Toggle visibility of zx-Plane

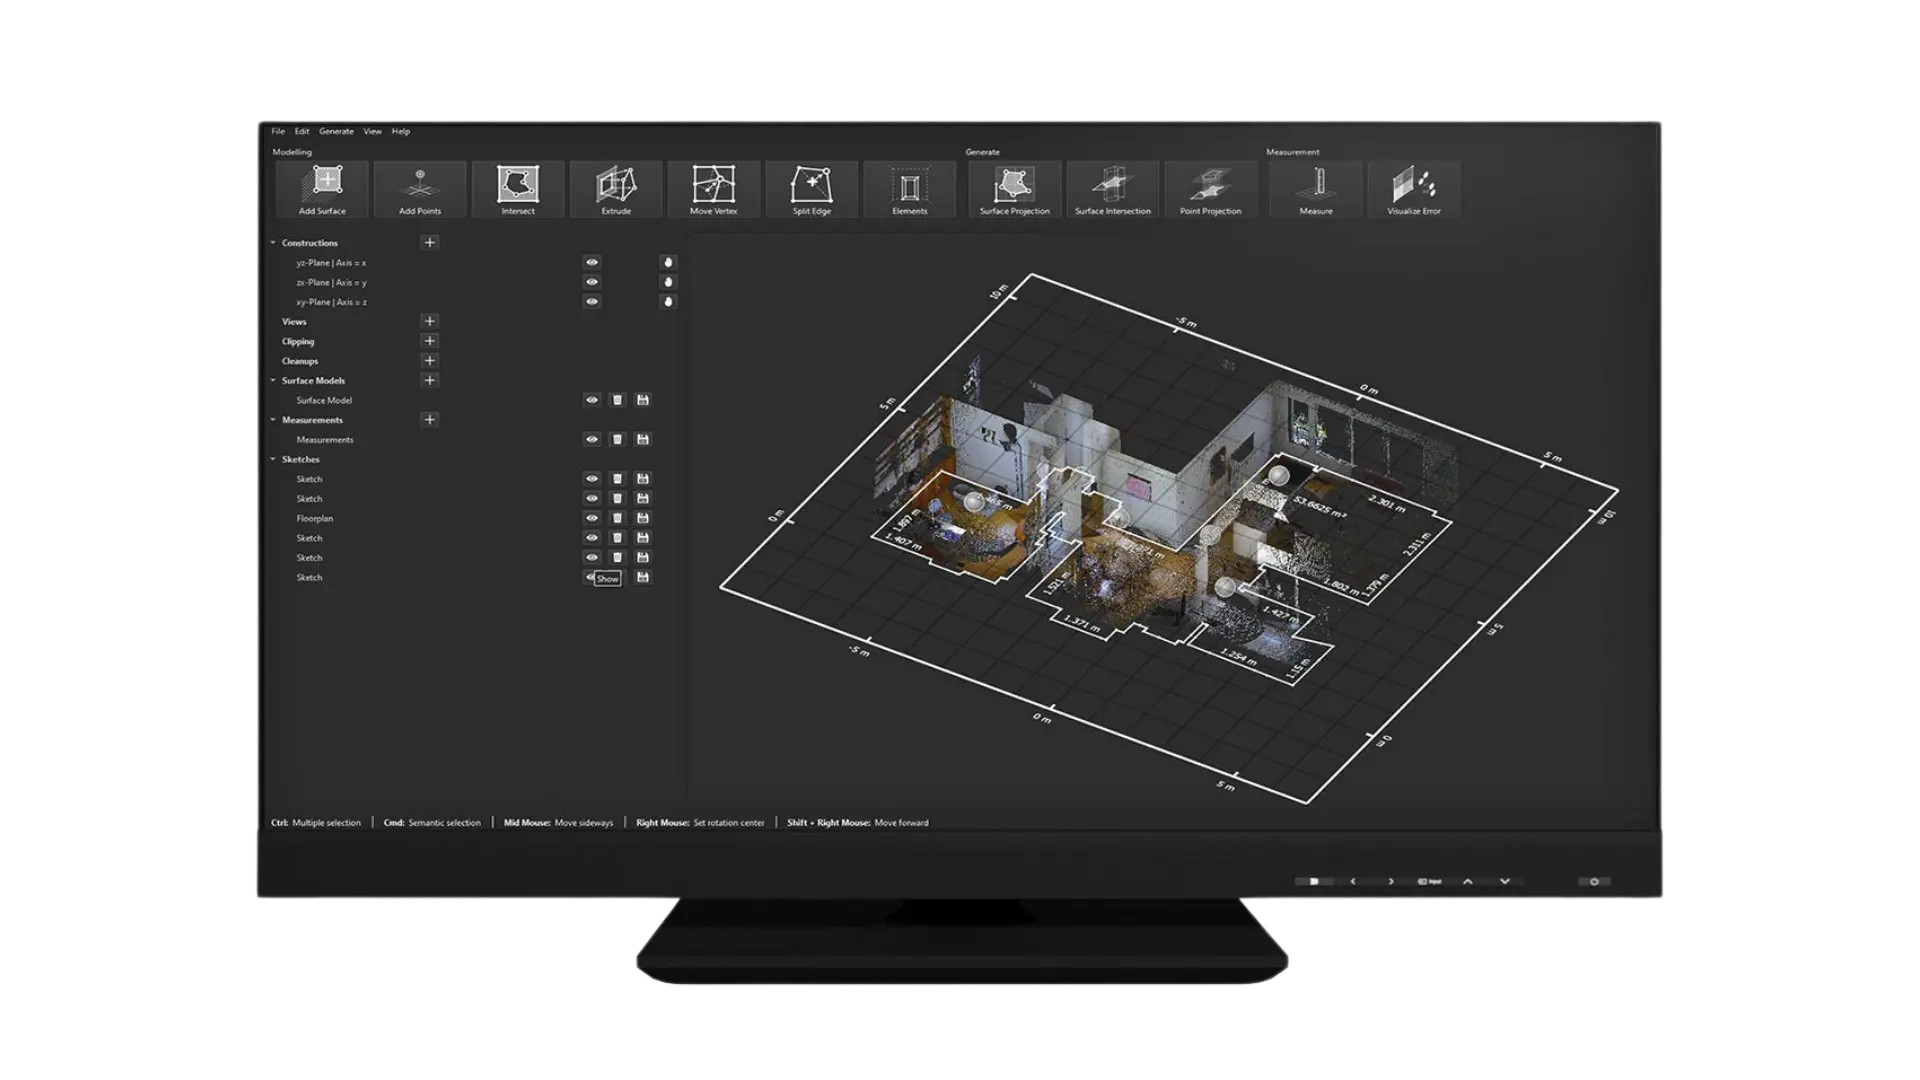coord(592,282)
